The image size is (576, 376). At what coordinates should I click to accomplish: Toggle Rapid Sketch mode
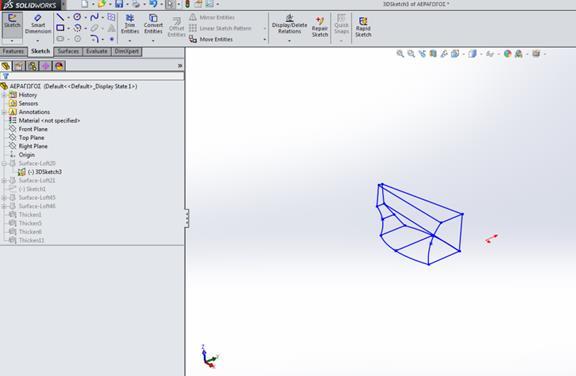point(363,26)
